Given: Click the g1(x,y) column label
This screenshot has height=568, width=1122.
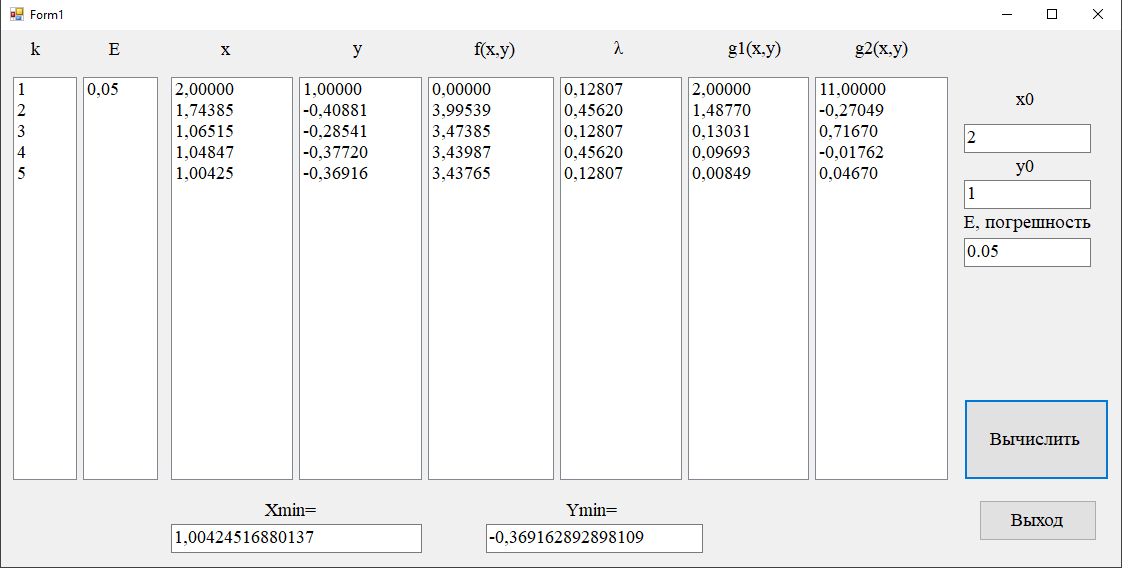Looking at the screenshot, I should [x=754, y=49].
